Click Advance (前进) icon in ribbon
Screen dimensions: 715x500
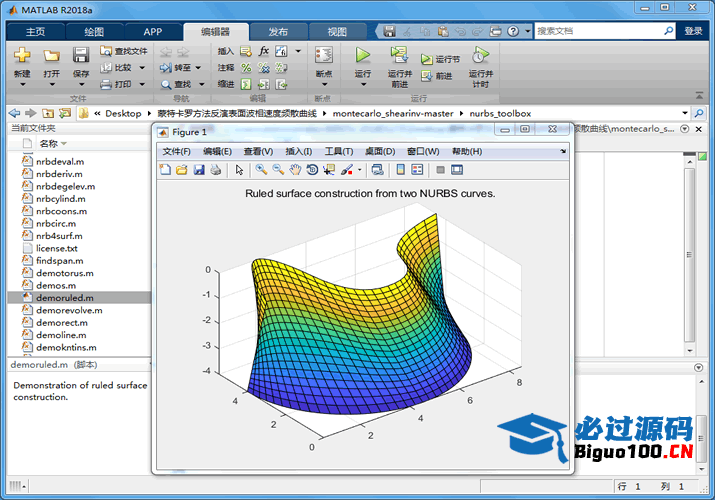pos(426,76)
